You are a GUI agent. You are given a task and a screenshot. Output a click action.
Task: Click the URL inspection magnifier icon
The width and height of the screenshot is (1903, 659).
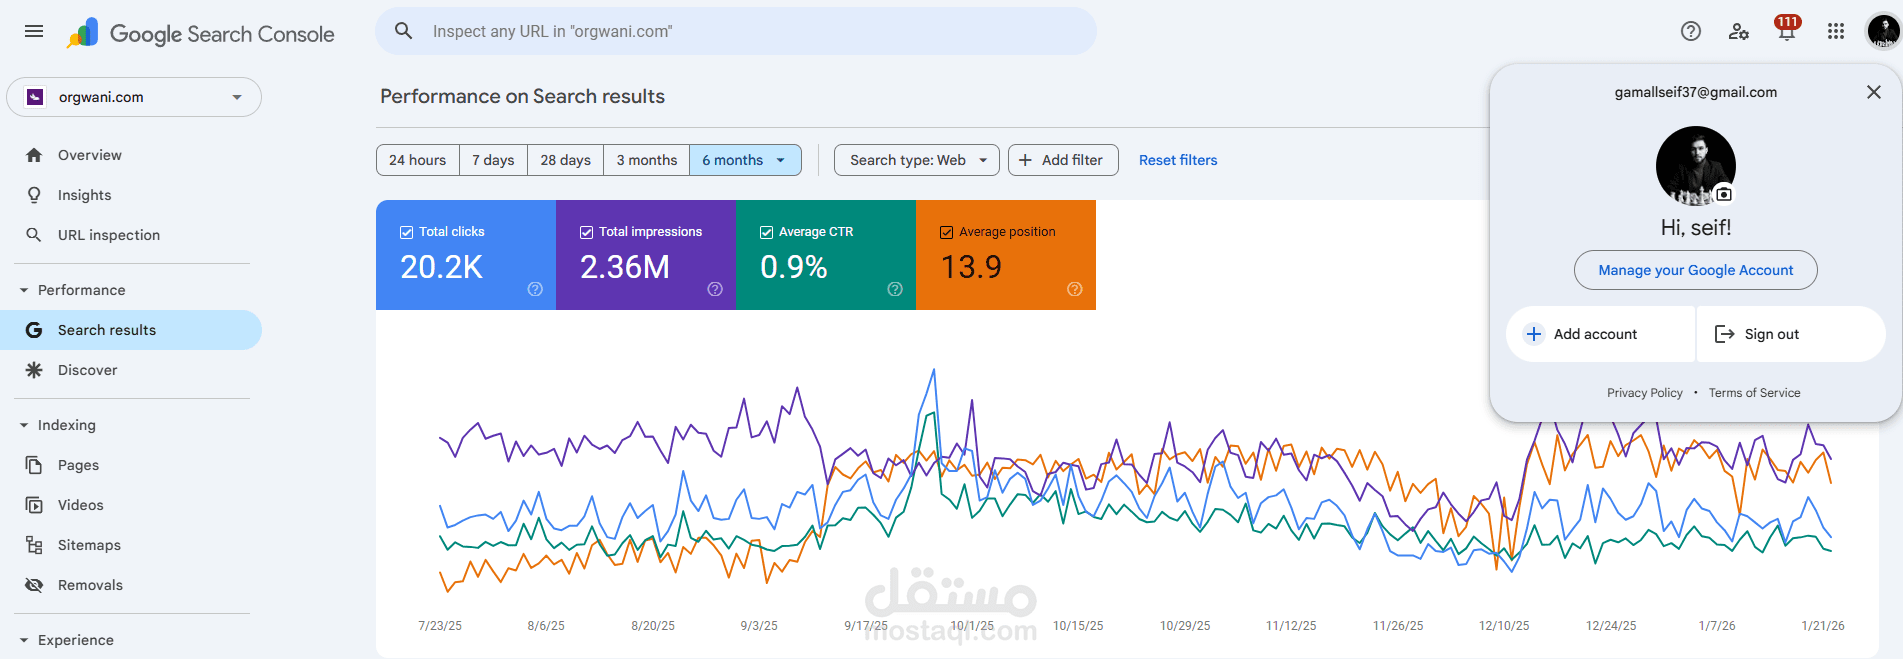click(x=34, y=235)
